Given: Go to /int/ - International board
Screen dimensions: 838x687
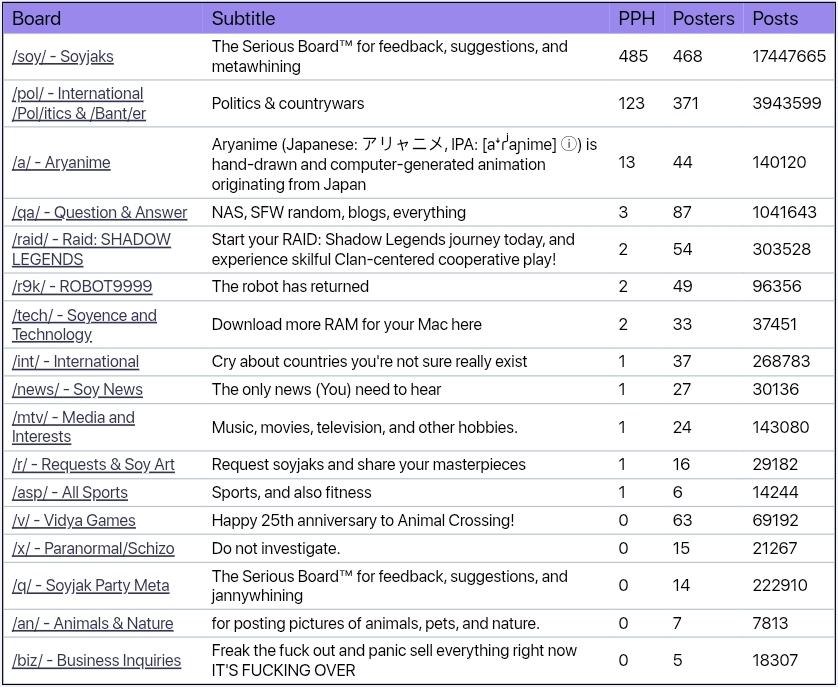Looking at the screenshot, I should 75,361.
